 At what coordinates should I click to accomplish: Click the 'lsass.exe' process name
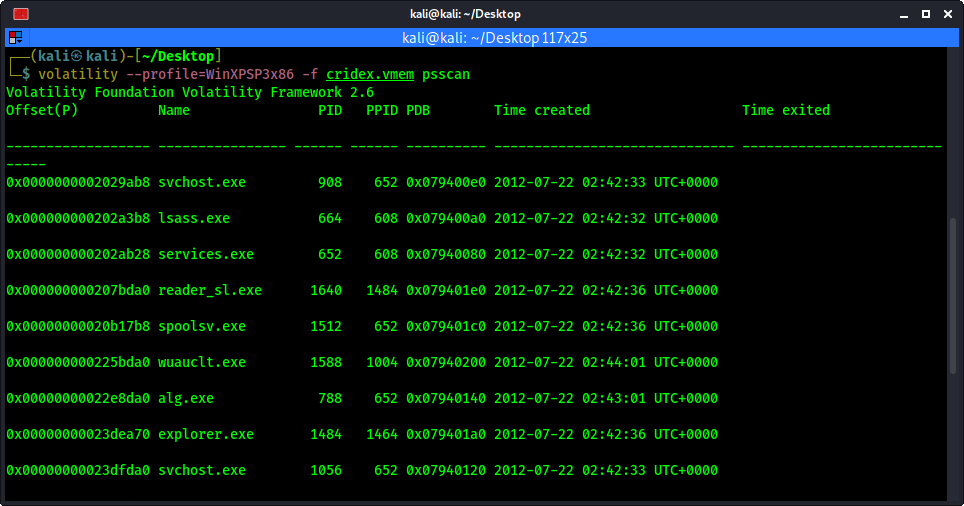click(x=194, y=218)
